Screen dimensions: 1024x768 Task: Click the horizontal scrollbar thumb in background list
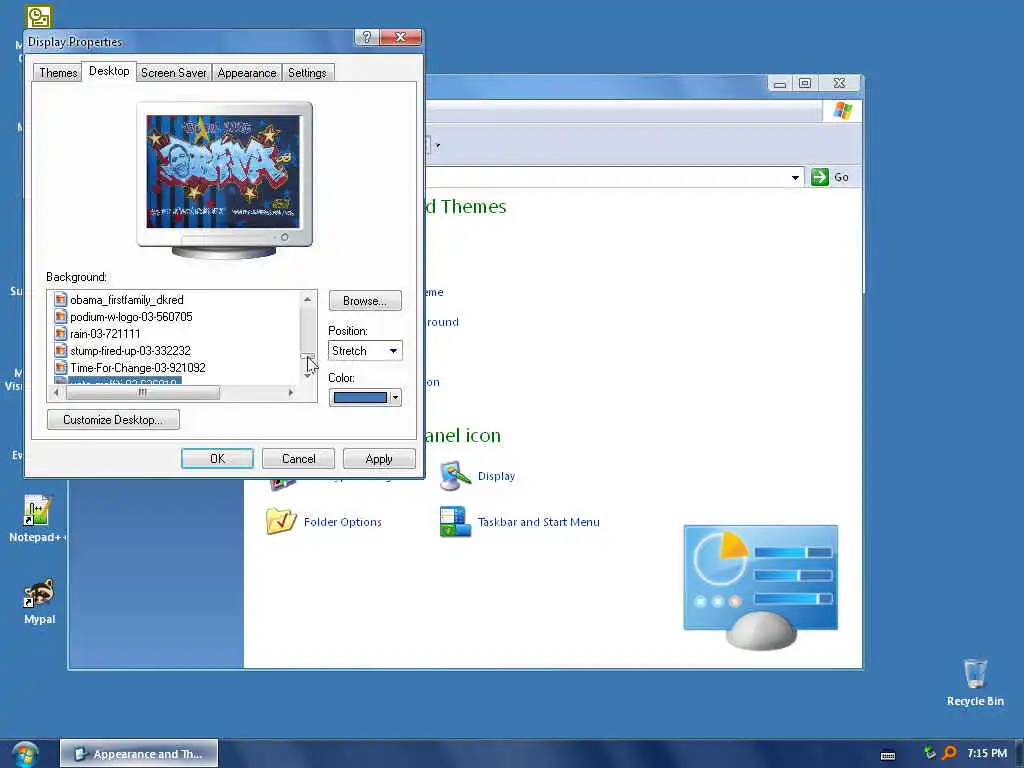click(x=142, y=392)
